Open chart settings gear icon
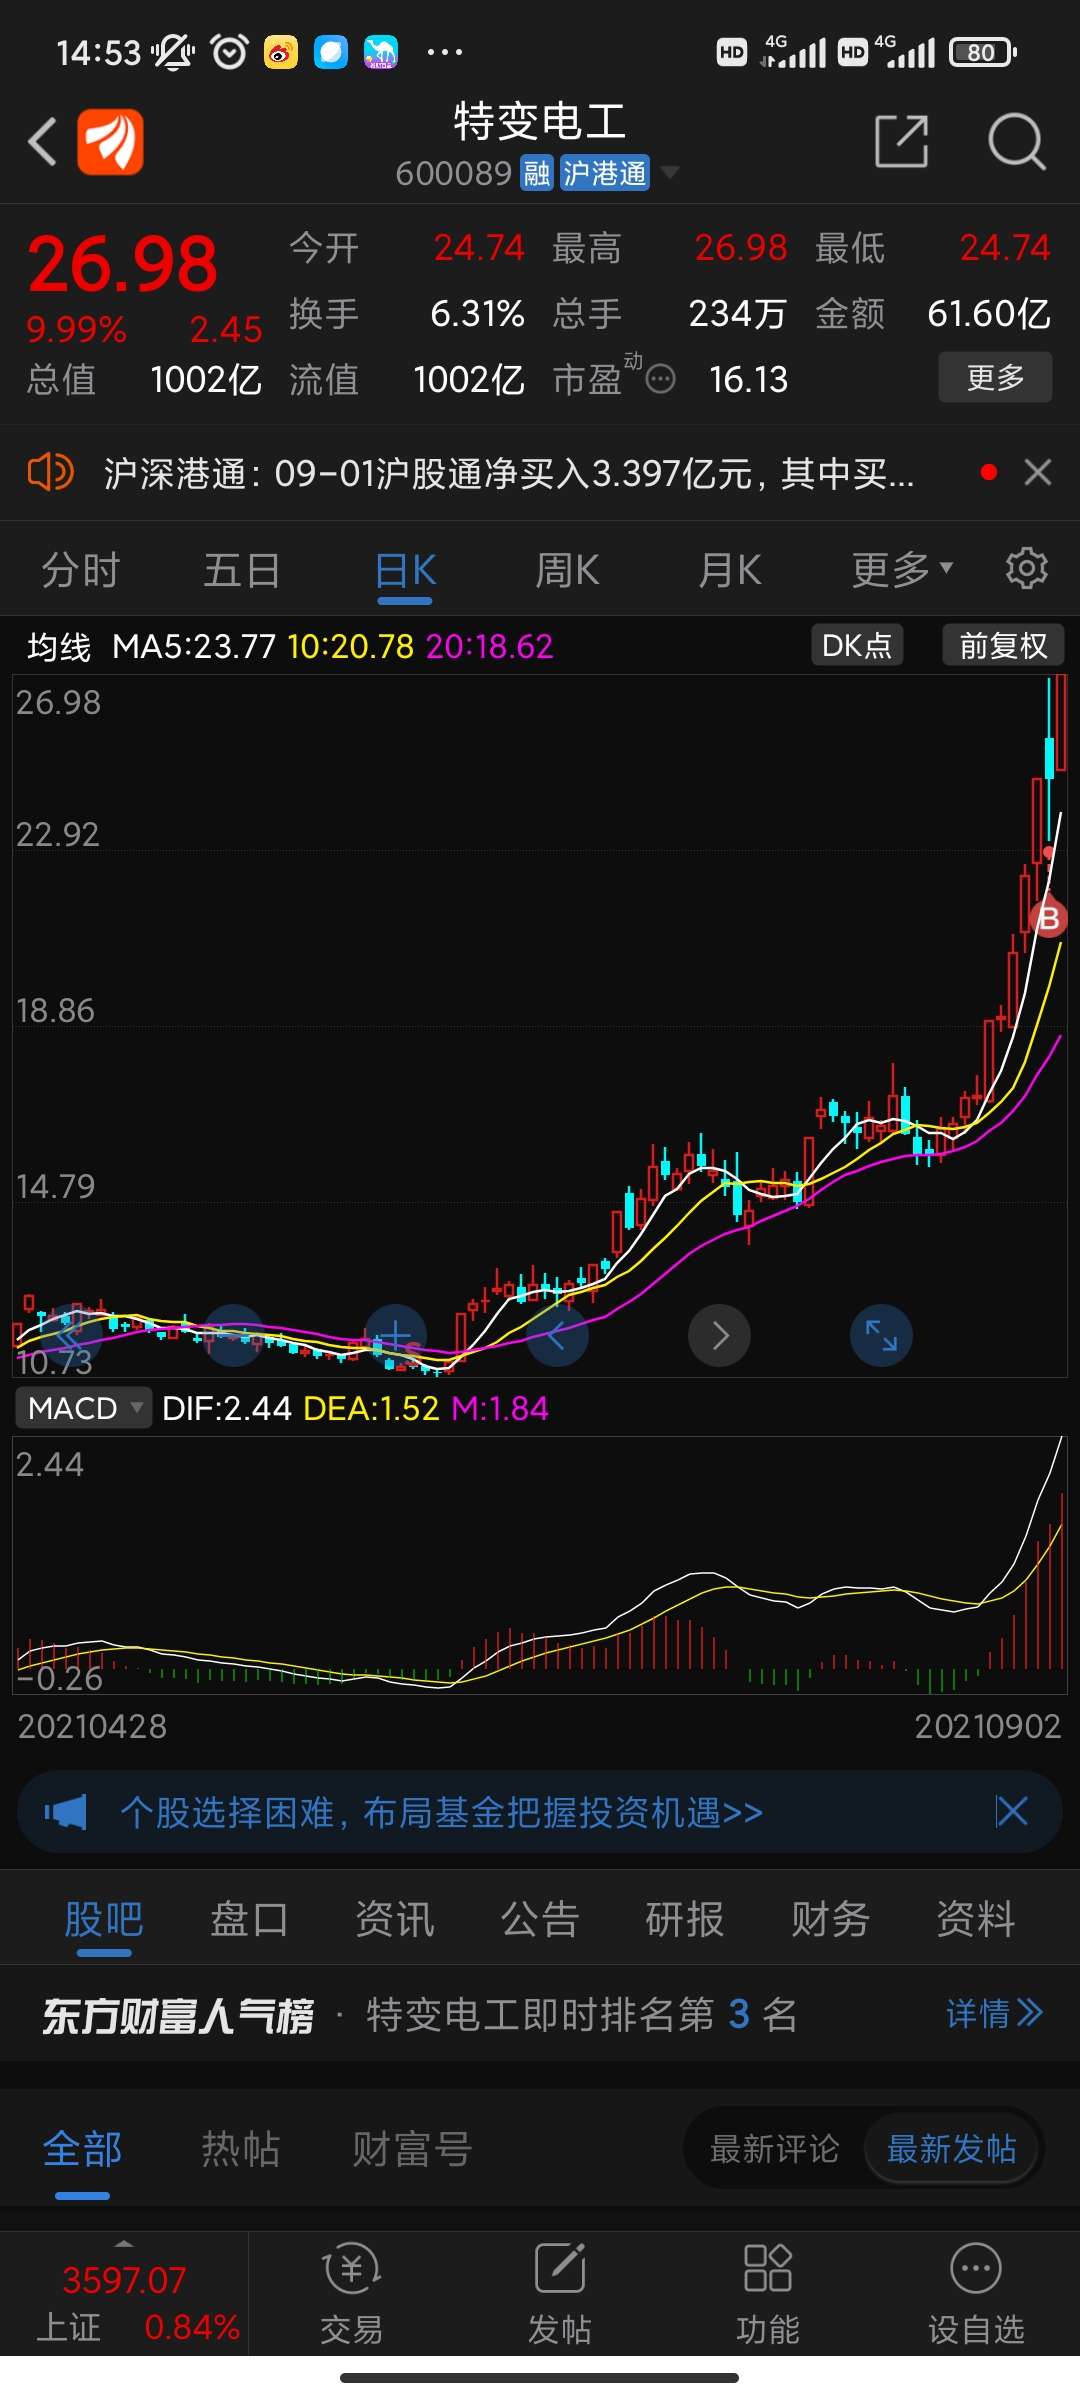Viewport: 1080px width, 2400px height. (1026, 569)
